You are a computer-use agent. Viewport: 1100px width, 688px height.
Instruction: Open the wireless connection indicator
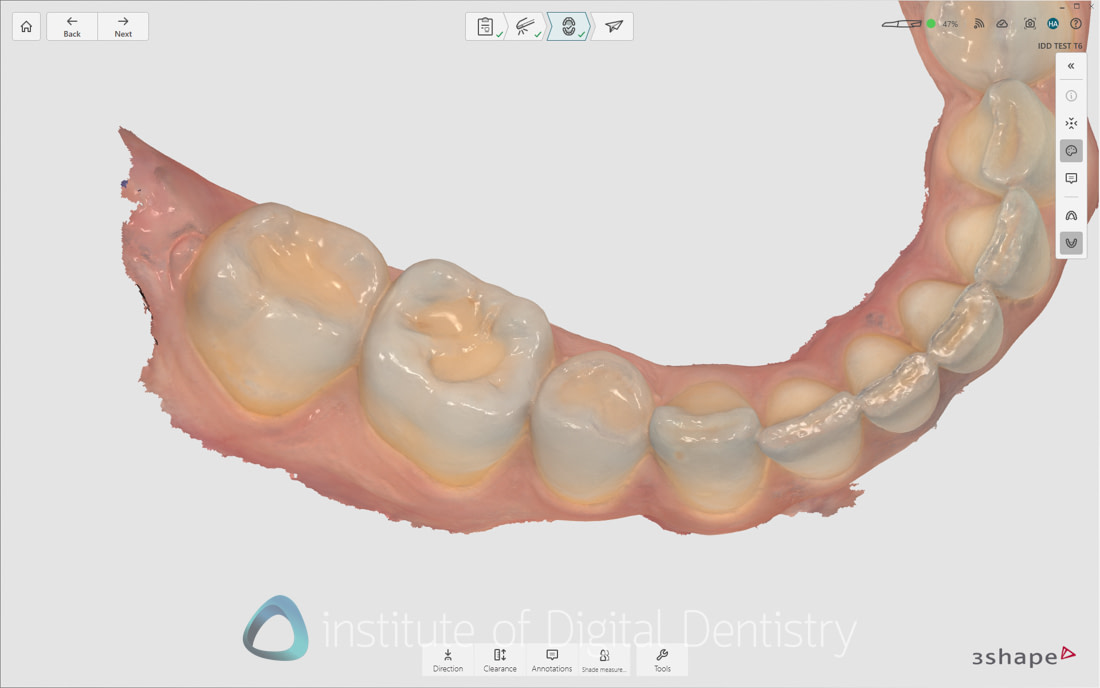click(x=979, y=23)
